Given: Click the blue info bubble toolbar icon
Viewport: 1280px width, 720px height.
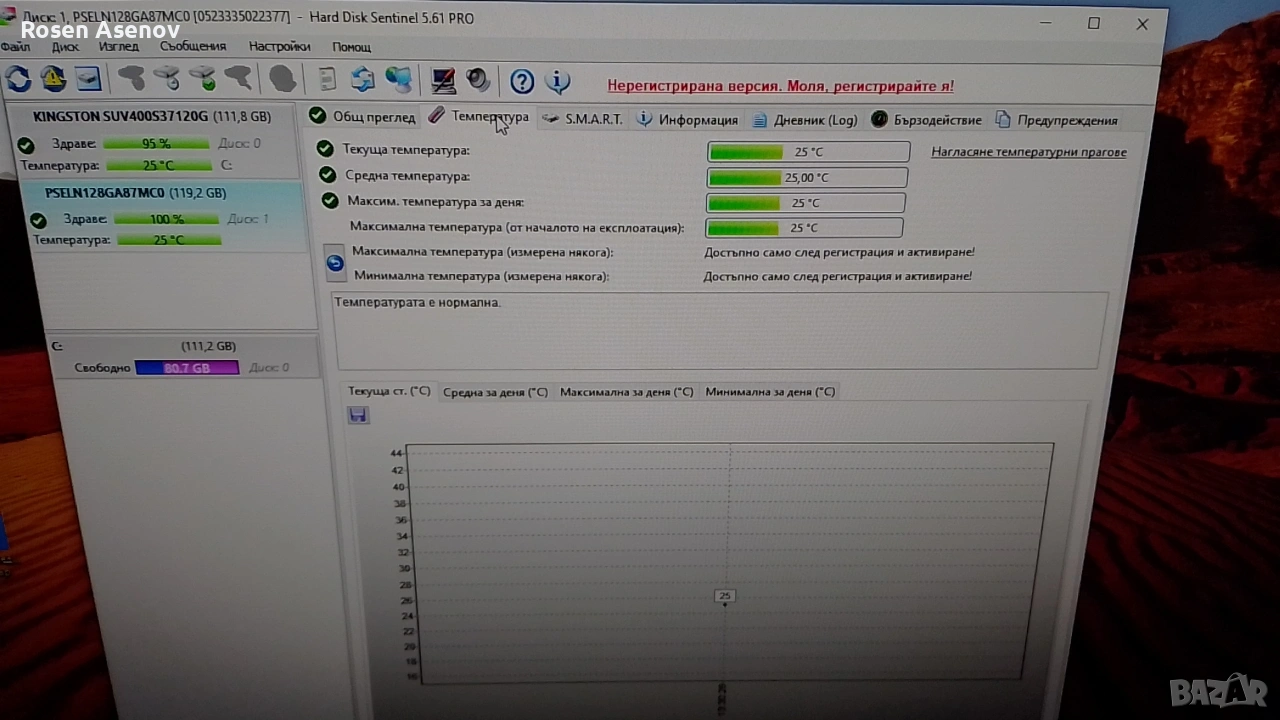Looking at the screenshot, I should (x=557, y=81).
